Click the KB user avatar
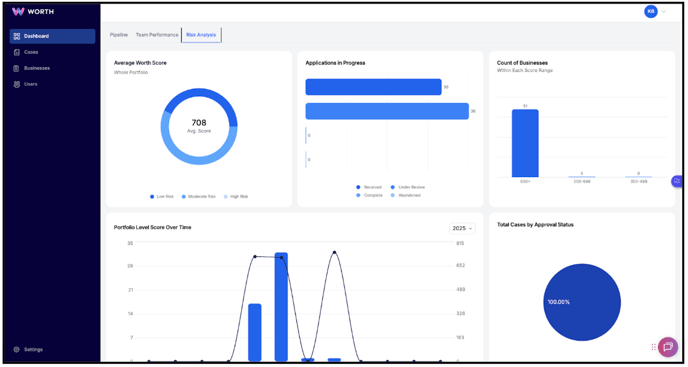 651,12
